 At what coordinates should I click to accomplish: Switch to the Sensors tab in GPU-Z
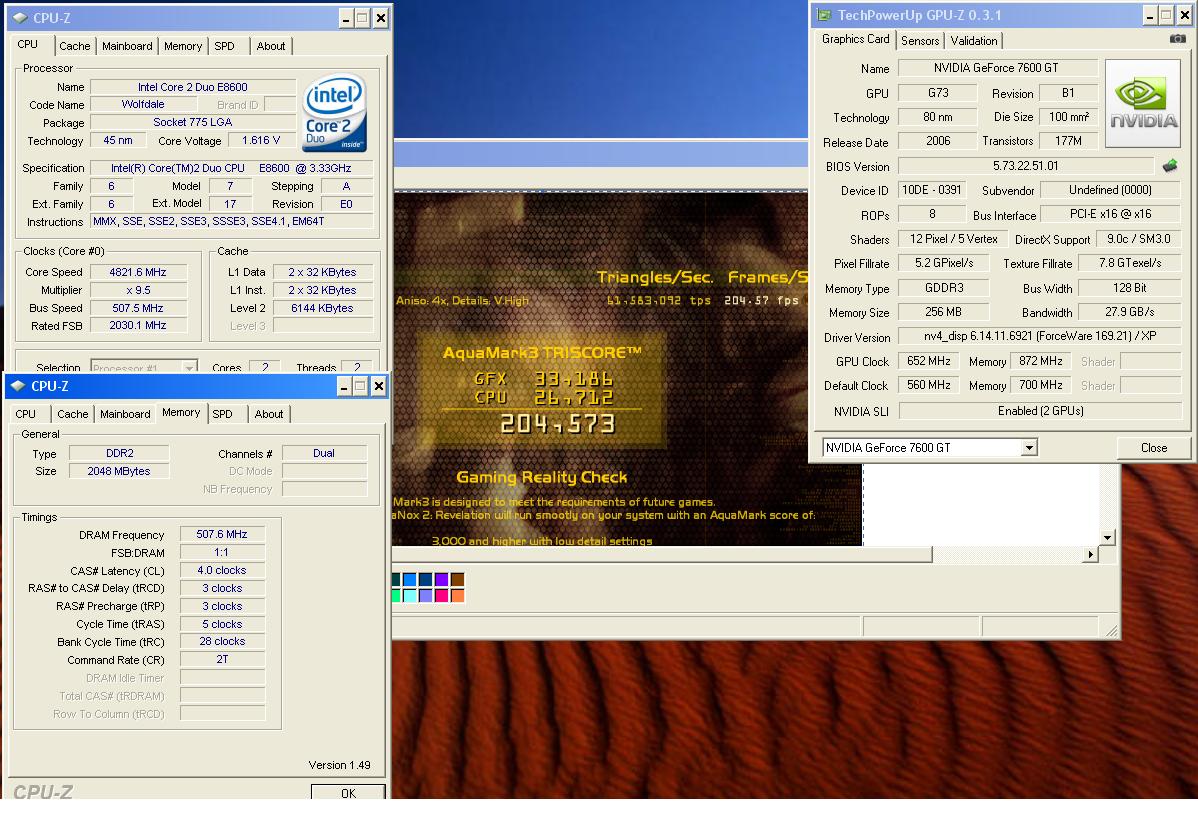[x=920, y=41]
